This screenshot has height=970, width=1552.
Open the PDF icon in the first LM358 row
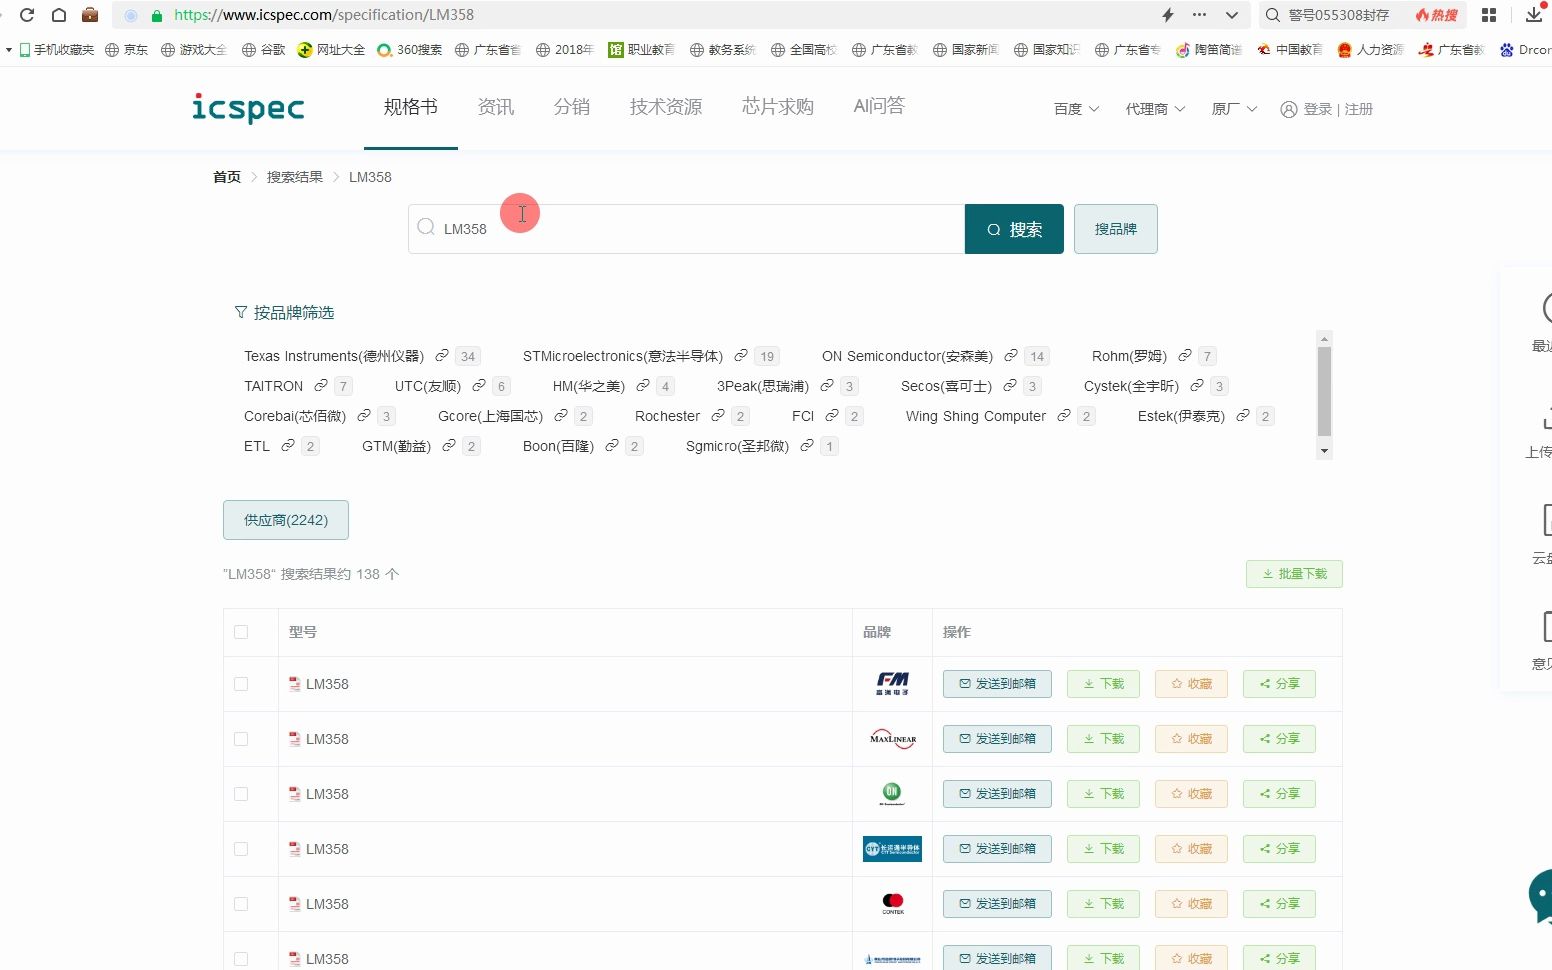point(295,684)
